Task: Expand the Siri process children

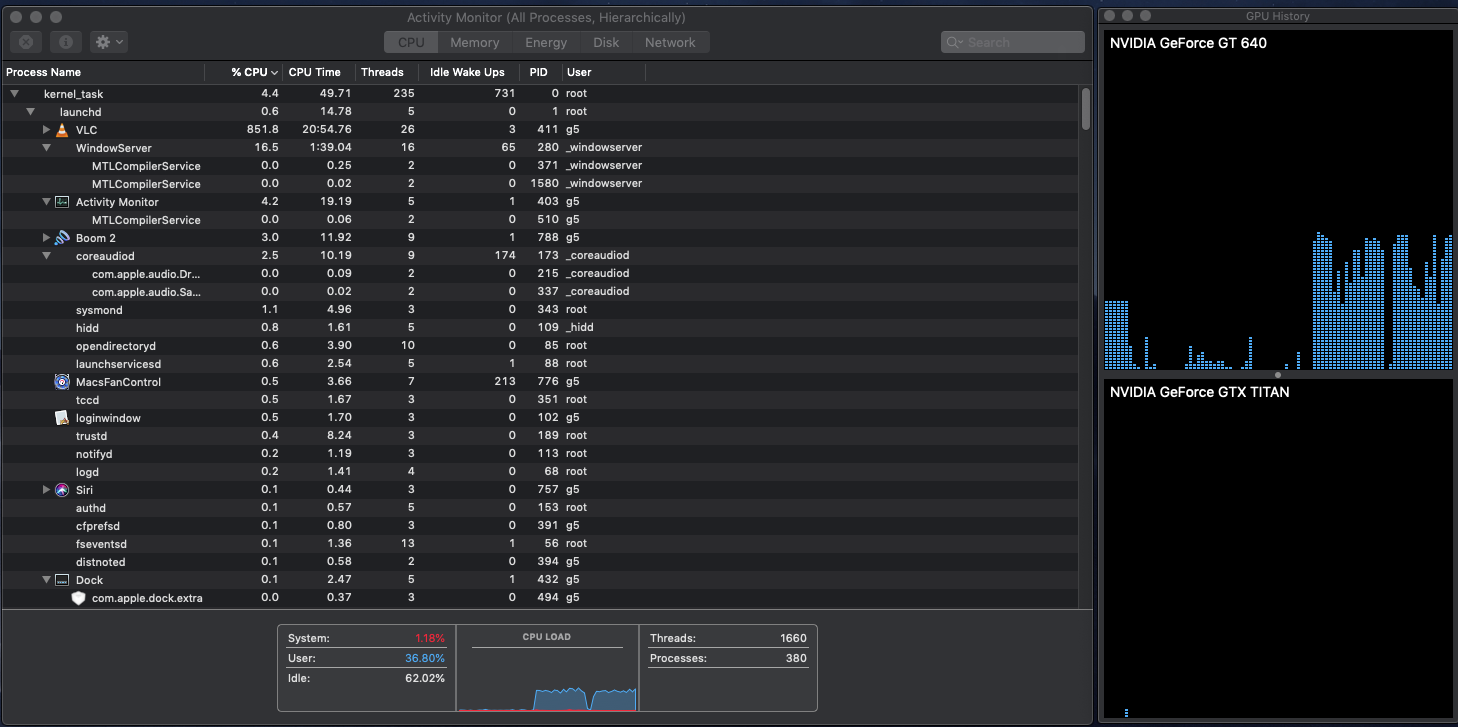Action: (x=46, y=490)
